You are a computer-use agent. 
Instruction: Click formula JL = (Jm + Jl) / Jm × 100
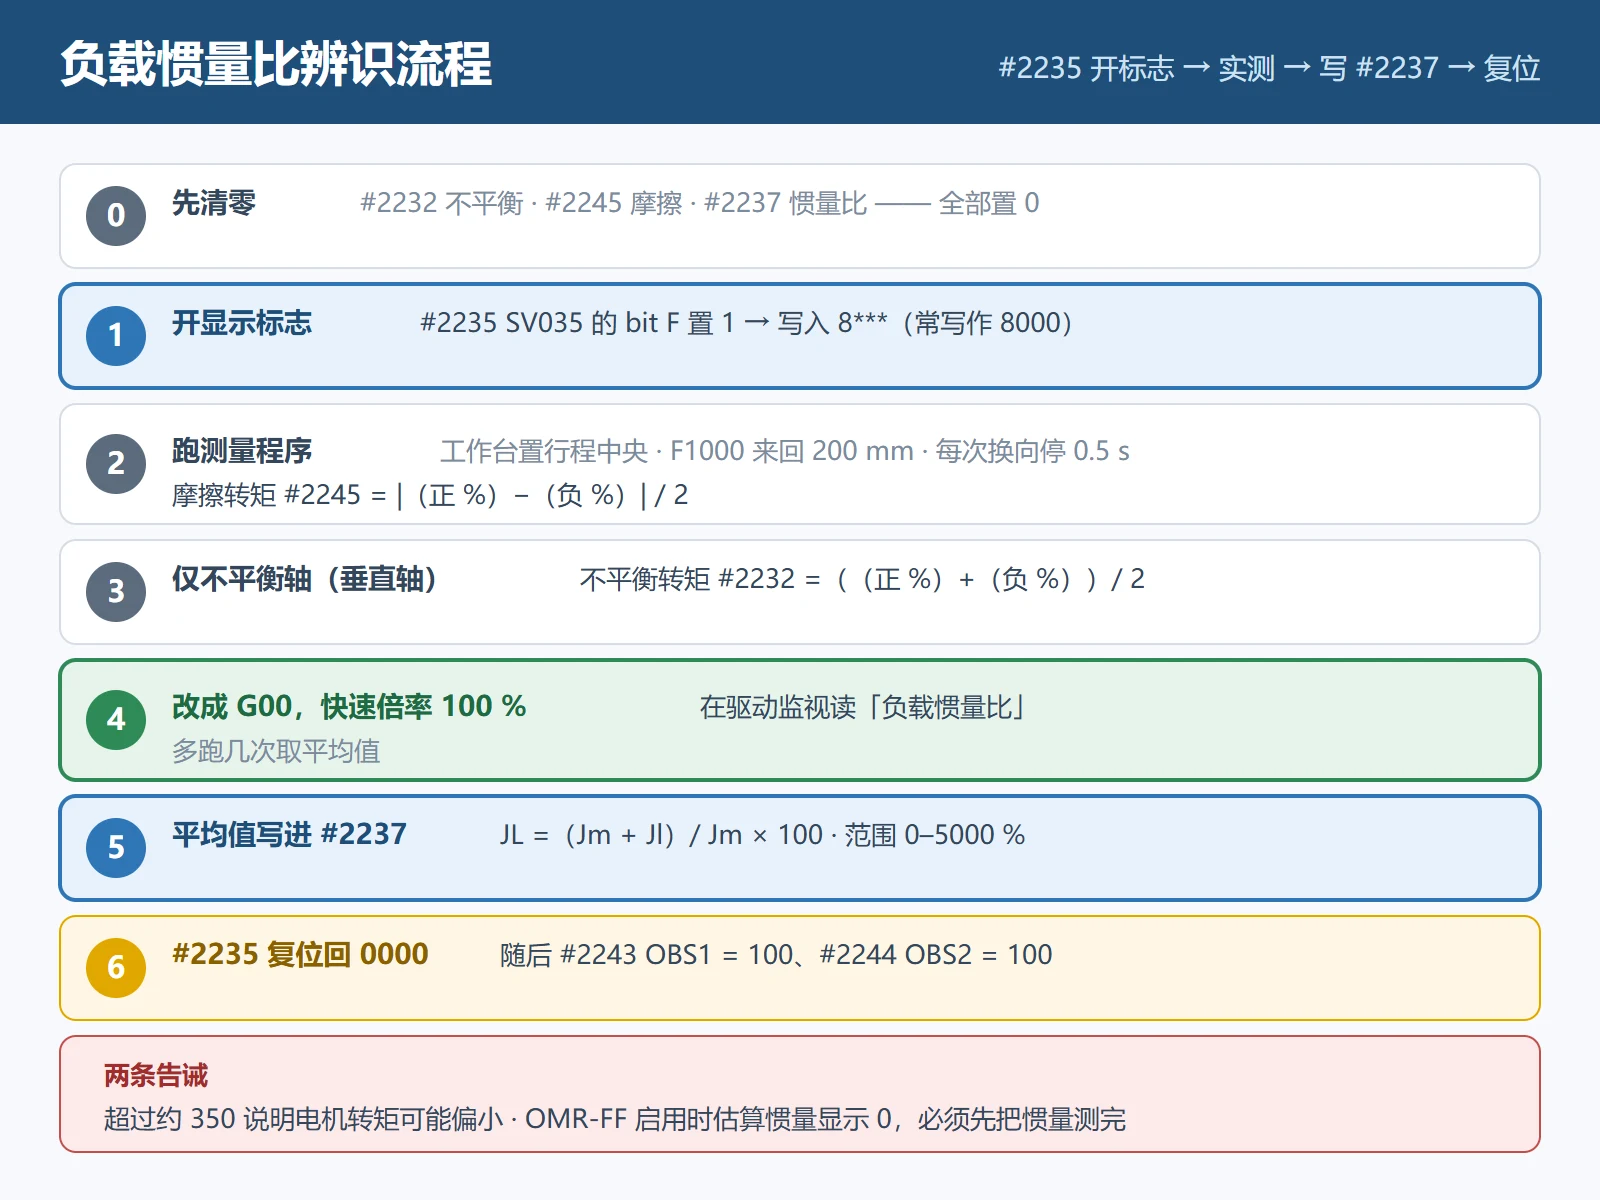tap(661, 835)
